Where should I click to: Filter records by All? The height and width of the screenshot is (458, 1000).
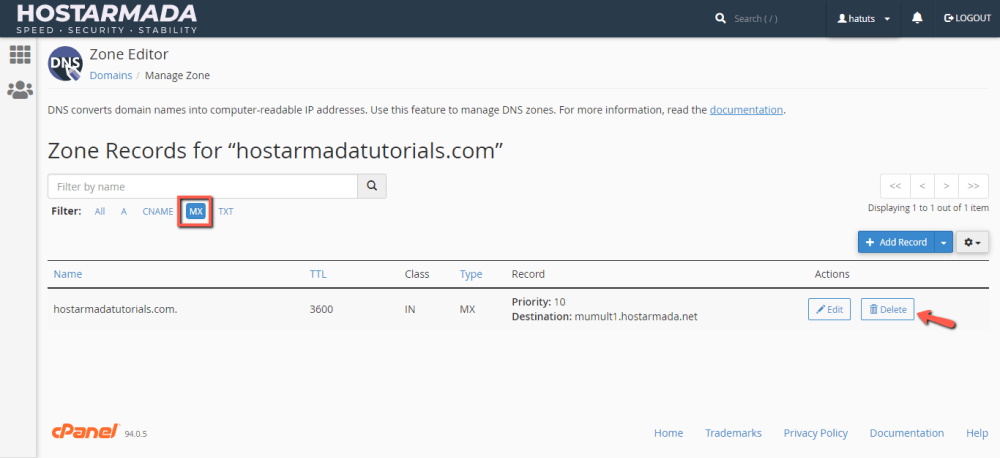click(x=100, y=212)
